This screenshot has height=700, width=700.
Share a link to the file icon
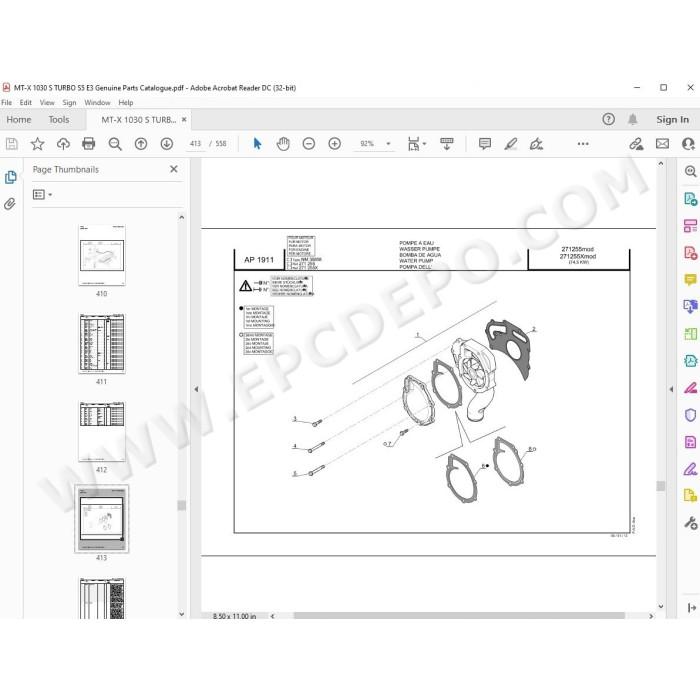[x=636, y=144]
